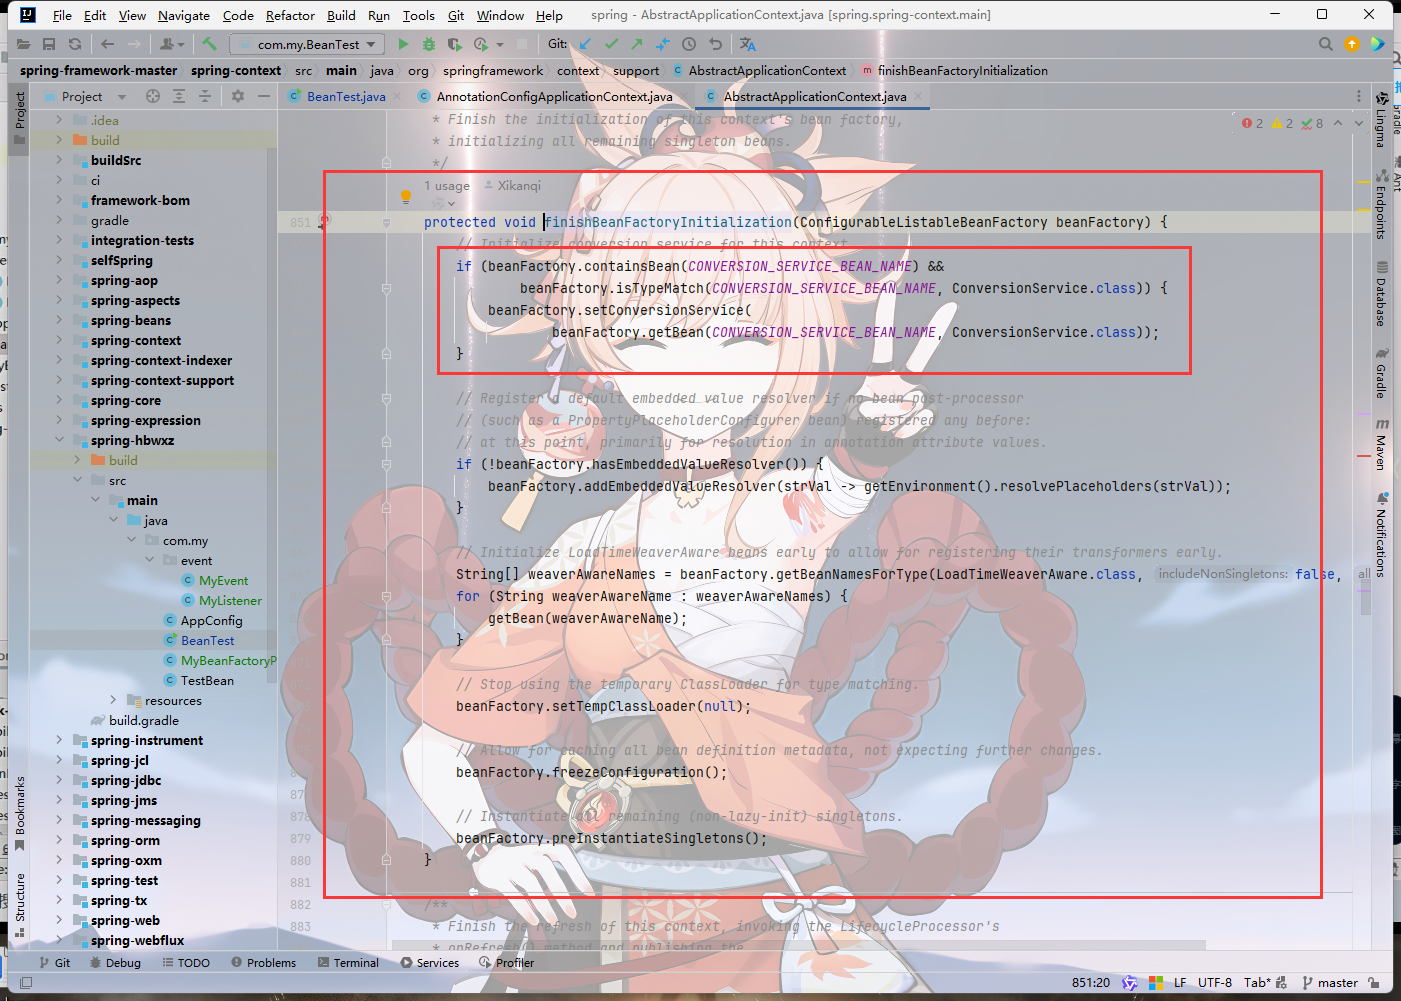Run com.my.BeanTest with the green play icon
This screenshot has width=1401, height=1001.
tap(403, 44)
